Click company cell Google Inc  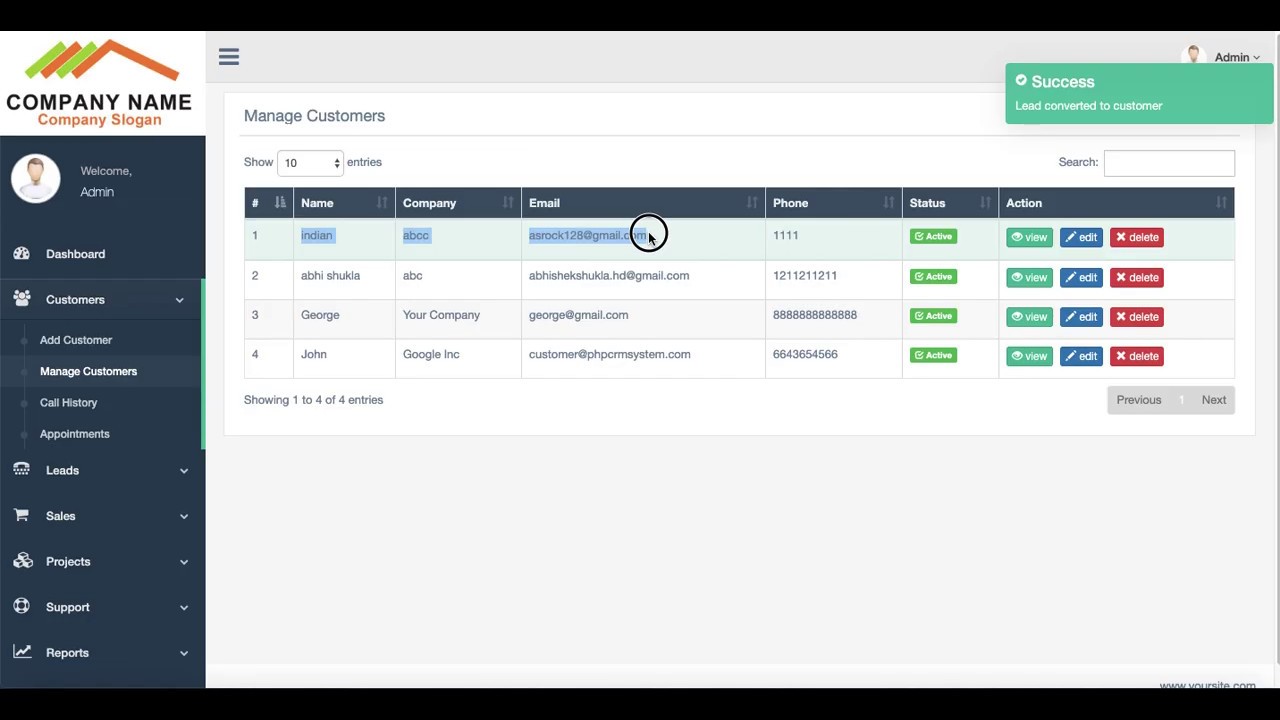coord(431,354)
